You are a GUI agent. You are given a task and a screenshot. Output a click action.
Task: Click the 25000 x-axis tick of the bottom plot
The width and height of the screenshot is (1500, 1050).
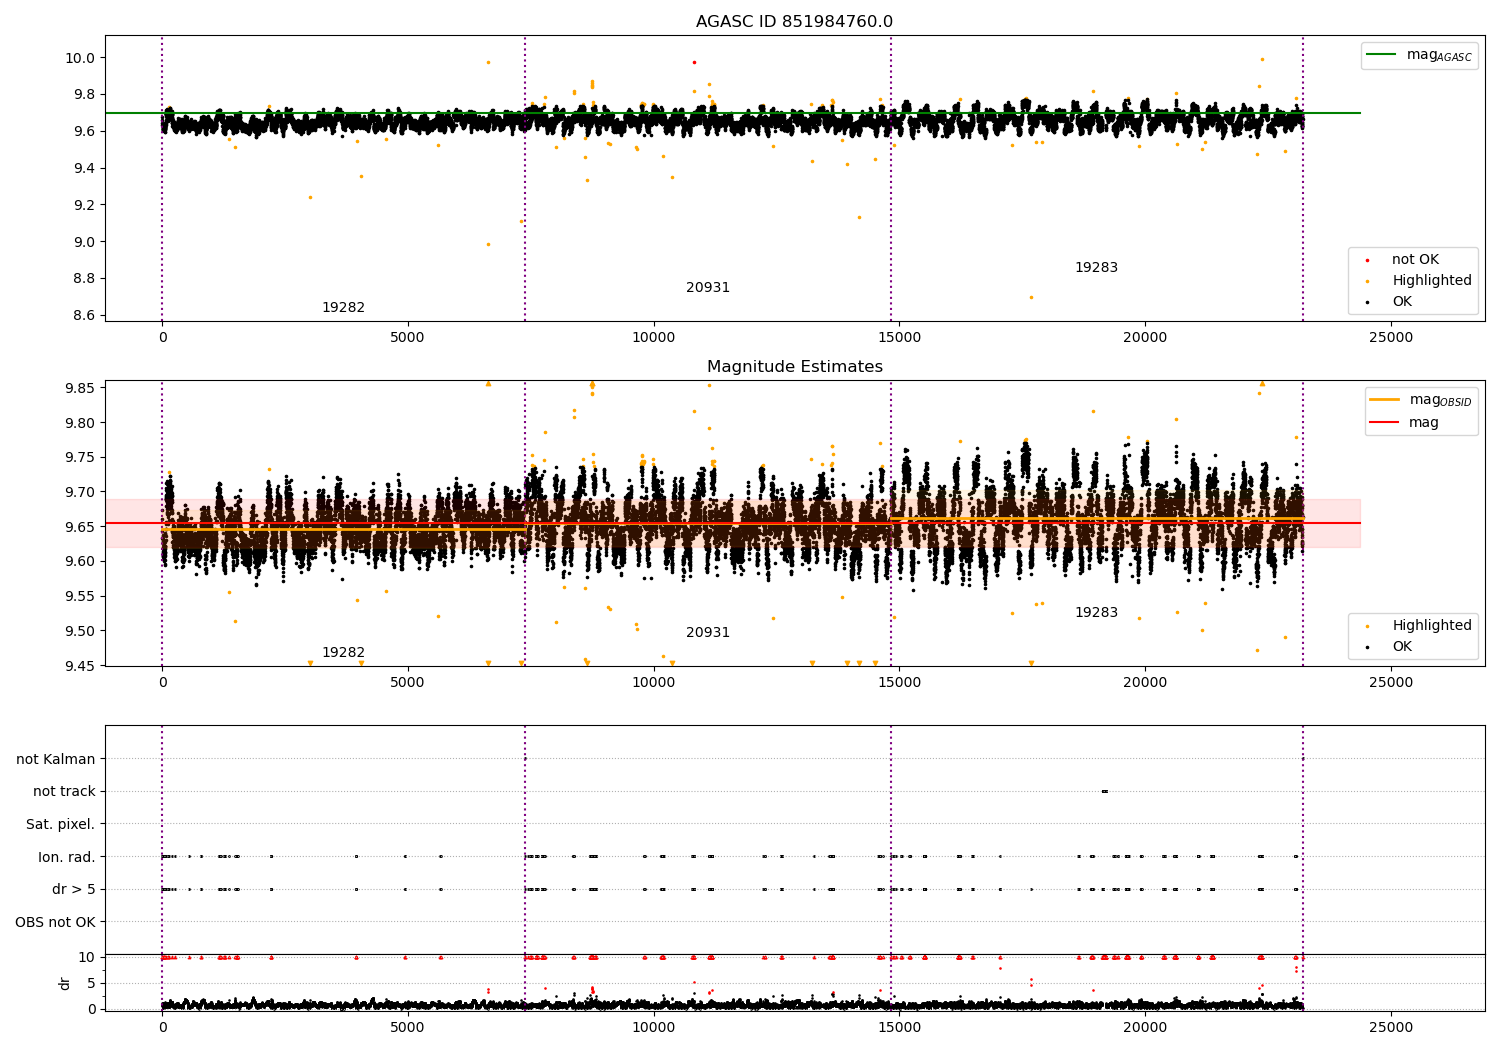pyautogui.click(x=1391, y=1028)
